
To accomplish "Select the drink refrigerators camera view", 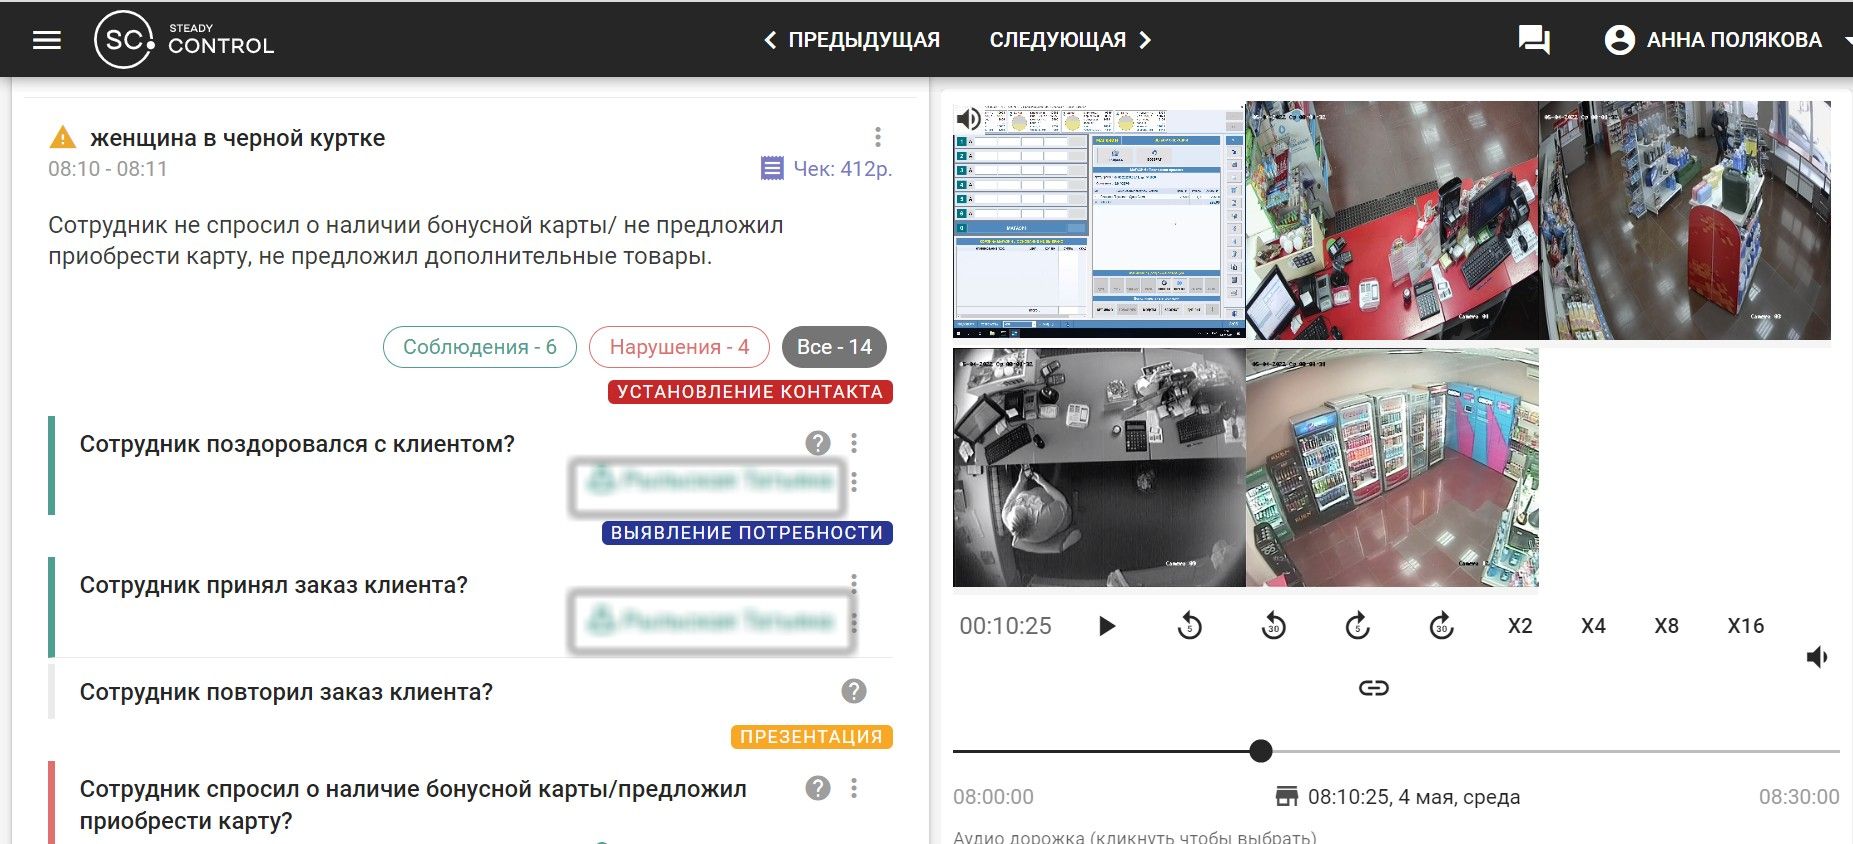I will click(1392, 467).
